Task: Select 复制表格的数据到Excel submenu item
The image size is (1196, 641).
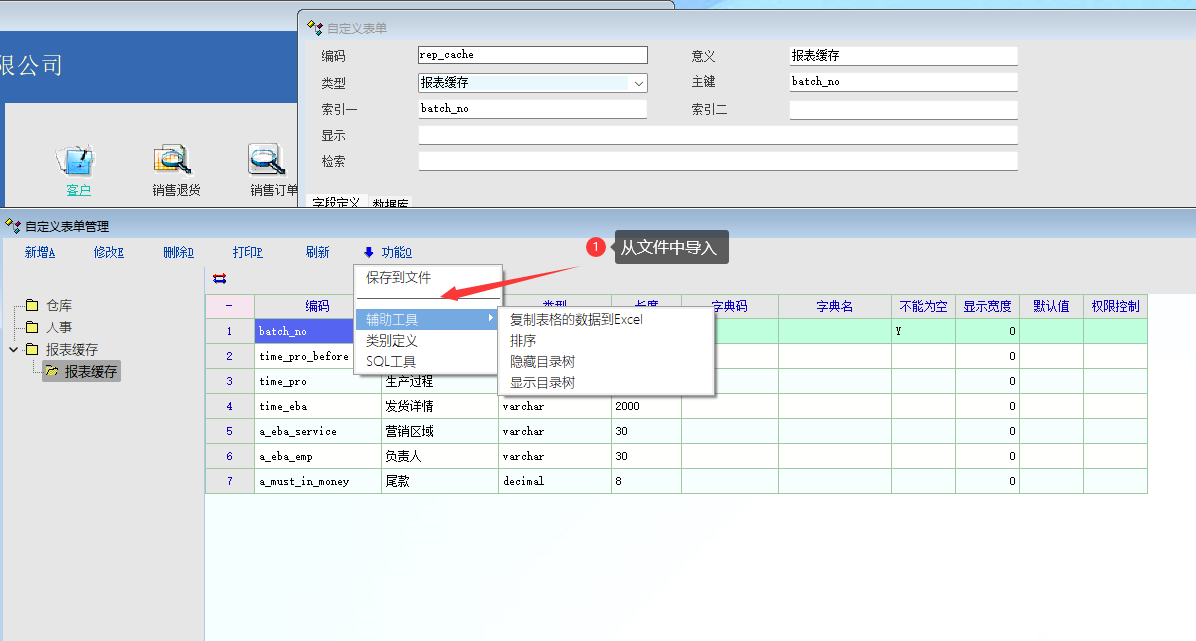Action: [x=576, y=320]
